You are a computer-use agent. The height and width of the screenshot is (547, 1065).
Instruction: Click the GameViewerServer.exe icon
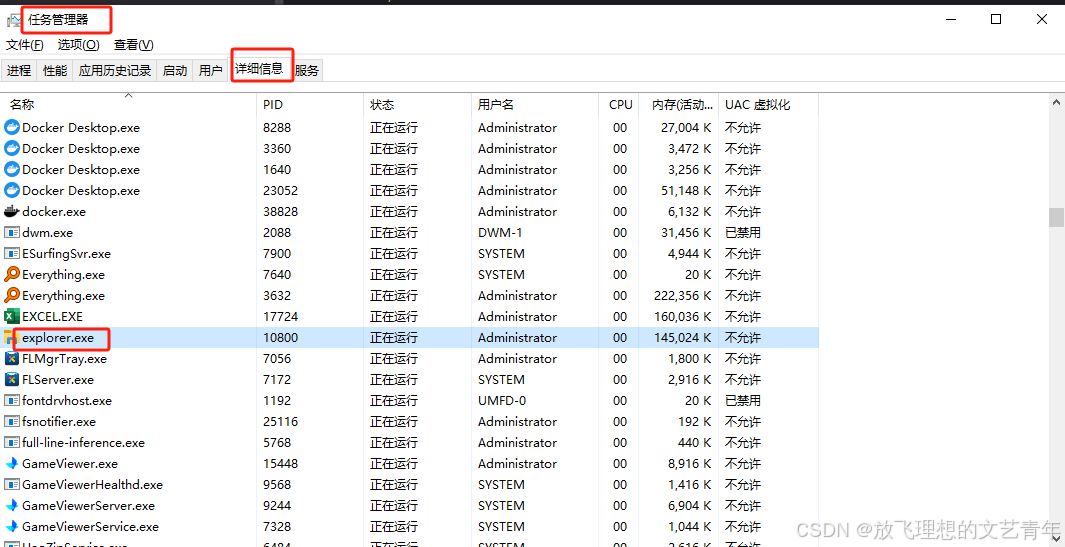(12, 506)
